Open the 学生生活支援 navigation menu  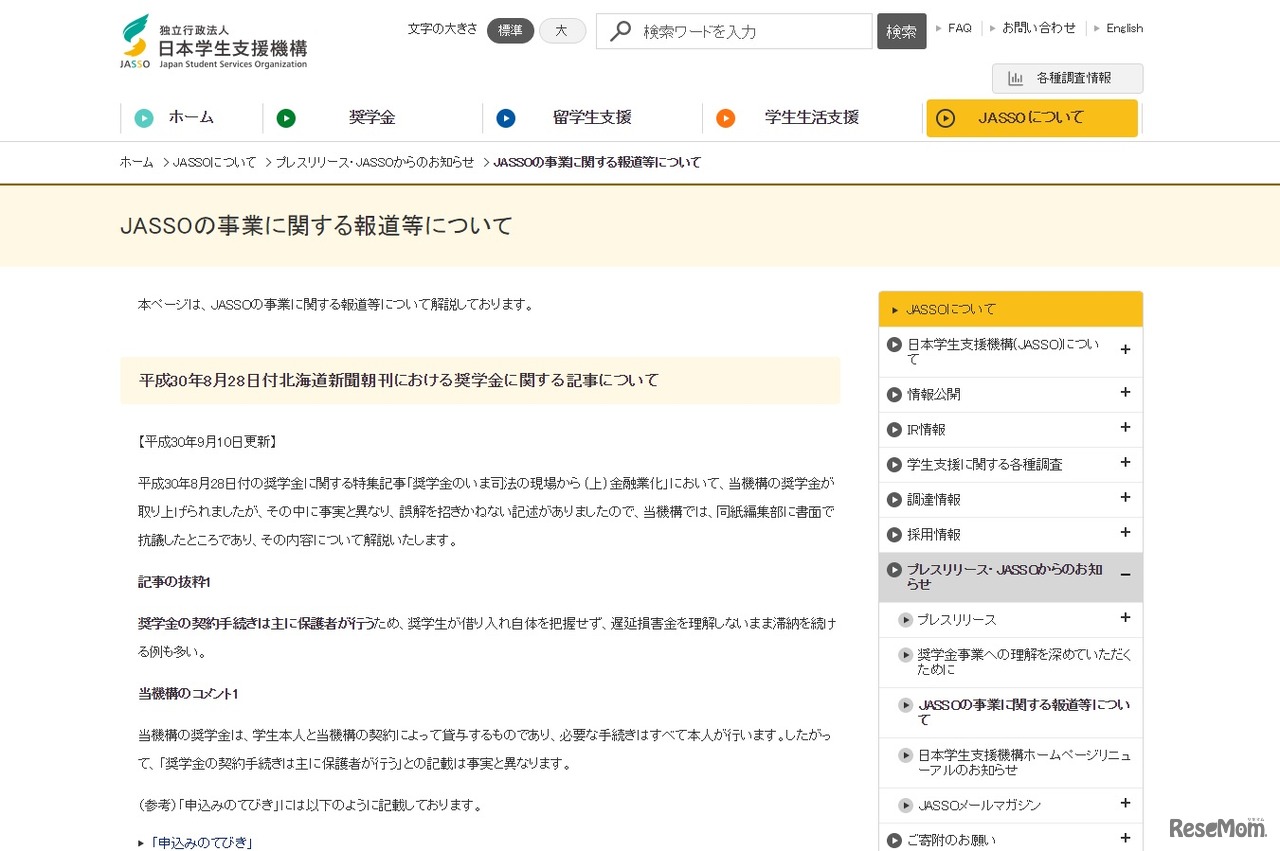[810, 118]
